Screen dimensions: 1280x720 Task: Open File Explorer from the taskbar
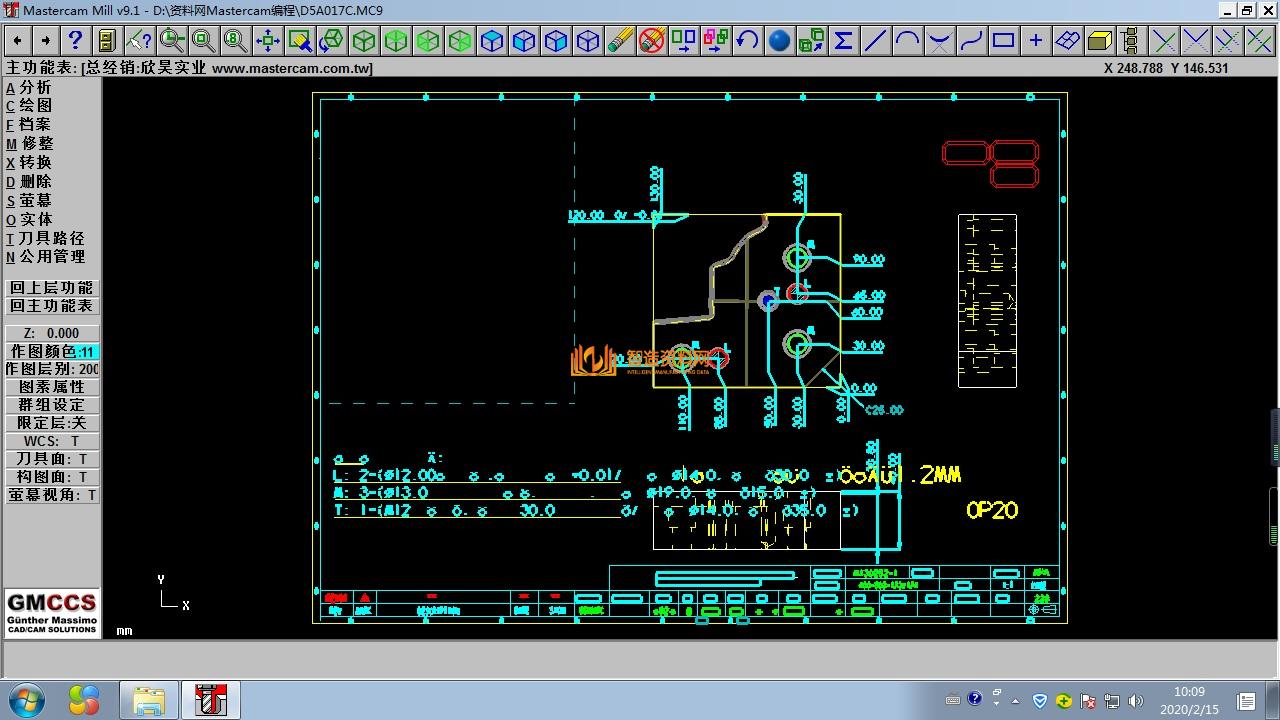point(149,700)
